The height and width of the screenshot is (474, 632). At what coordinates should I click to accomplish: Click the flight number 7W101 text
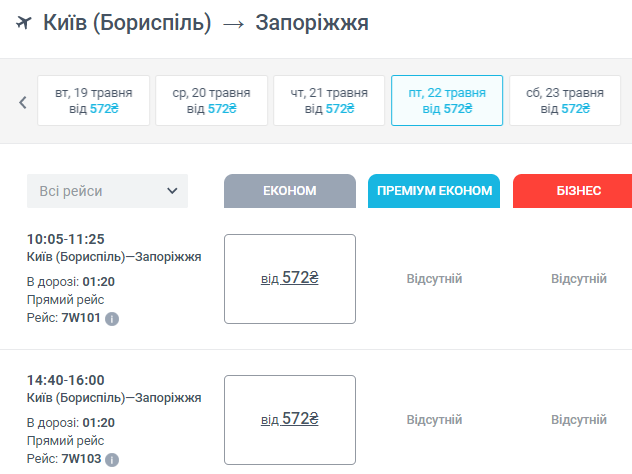click(82, 318)
